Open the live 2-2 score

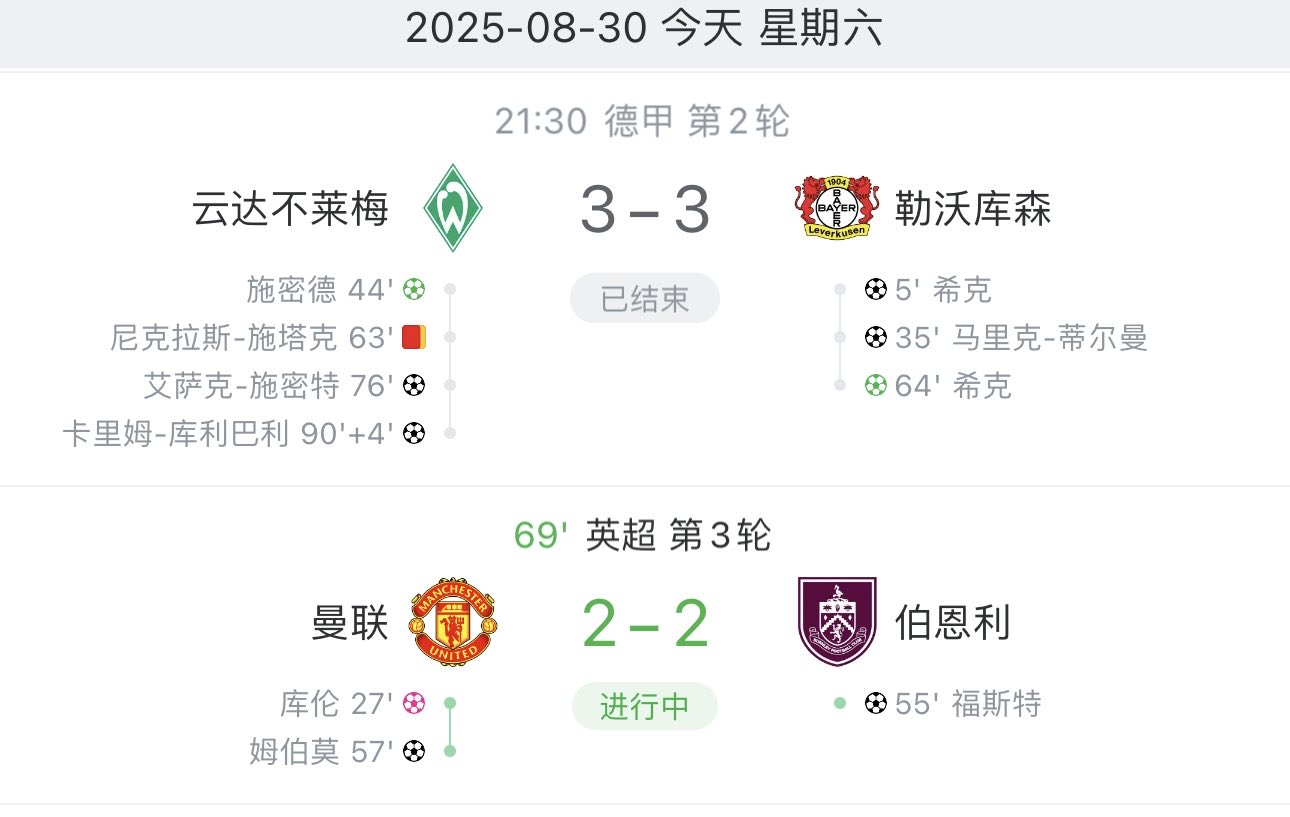[x=645, y=623]
